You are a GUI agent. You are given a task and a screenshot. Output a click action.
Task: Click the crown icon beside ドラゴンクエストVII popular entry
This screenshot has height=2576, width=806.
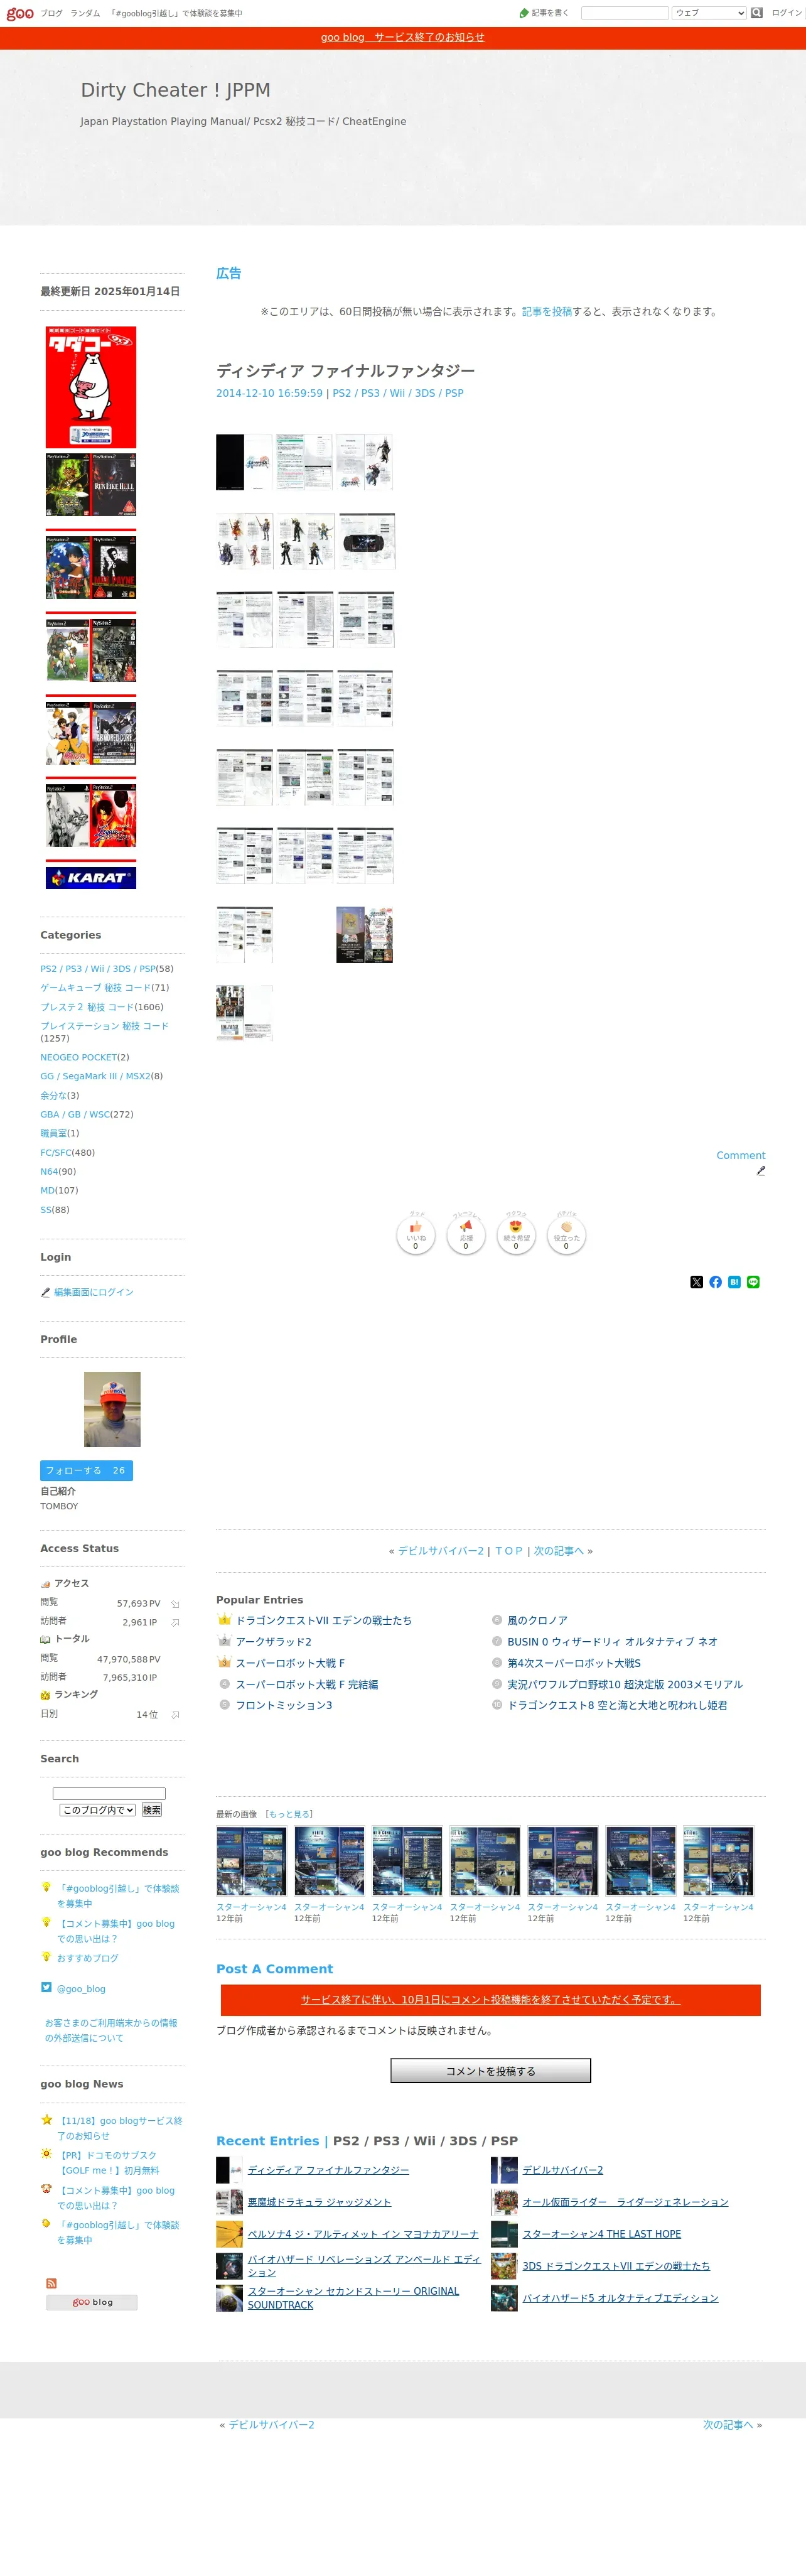pos(224,1619)
